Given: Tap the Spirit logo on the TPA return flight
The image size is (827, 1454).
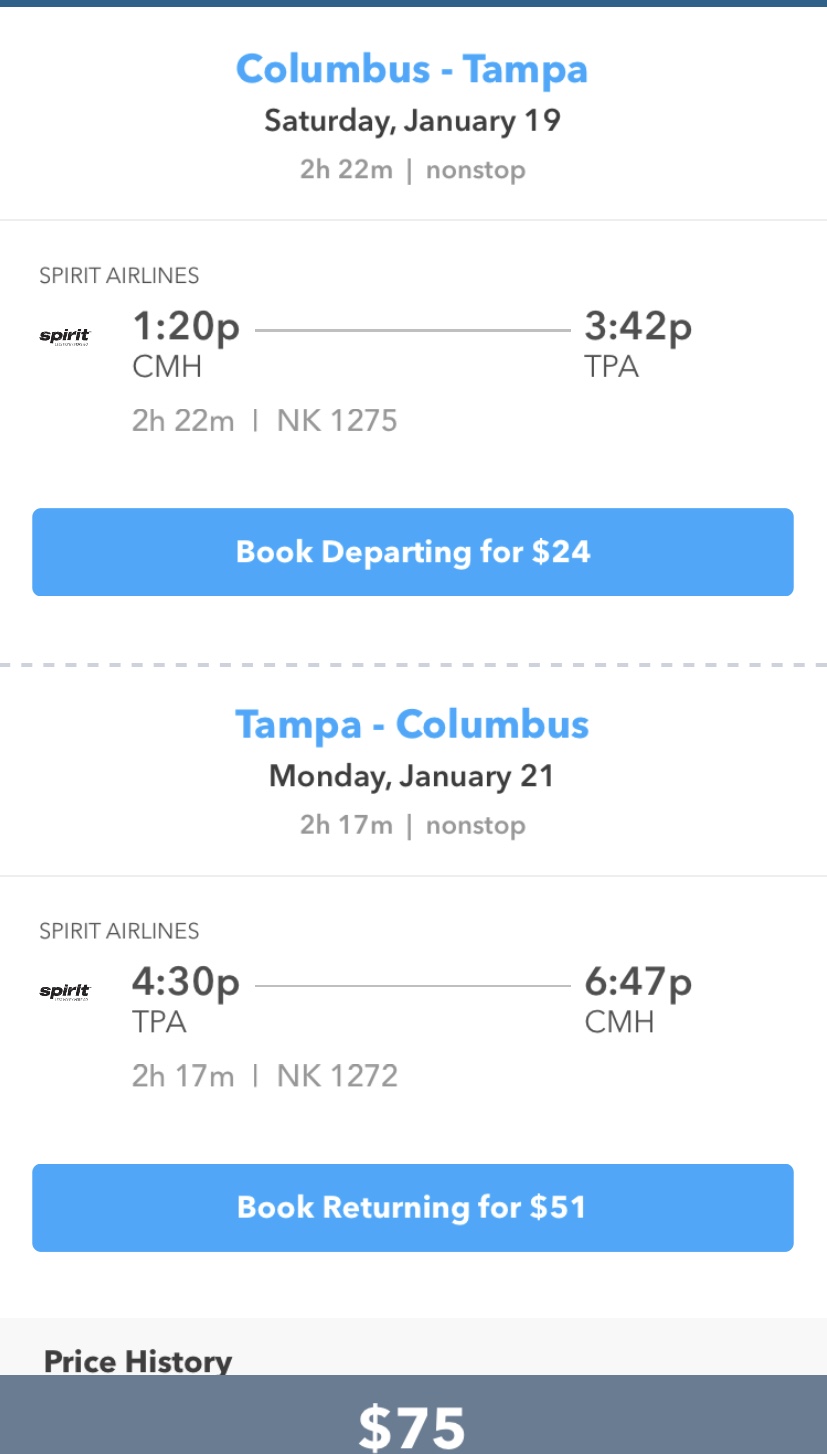Looking at the screenshot, I should click(x=65, y=992).
